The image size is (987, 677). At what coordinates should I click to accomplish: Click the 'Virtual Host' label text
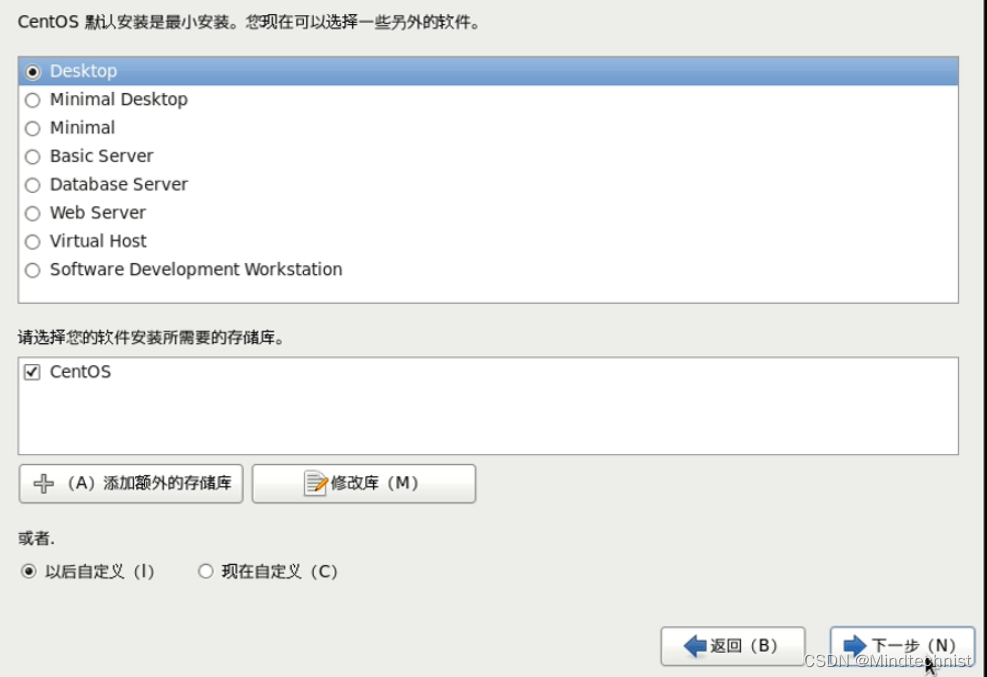point(98,241)
